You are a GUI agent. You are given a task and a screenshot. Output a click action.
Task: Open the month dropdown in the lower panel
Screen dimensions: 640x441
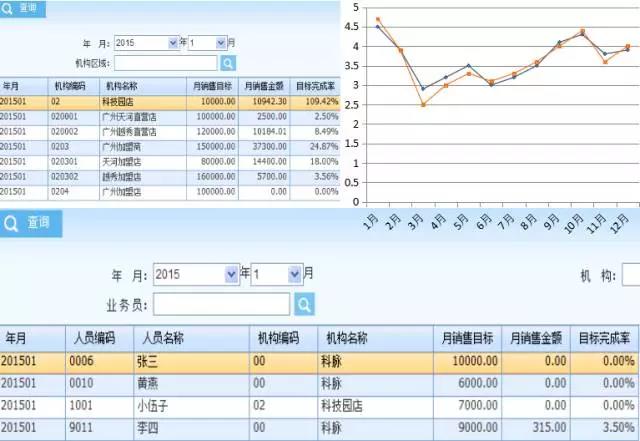click(294, 274)
